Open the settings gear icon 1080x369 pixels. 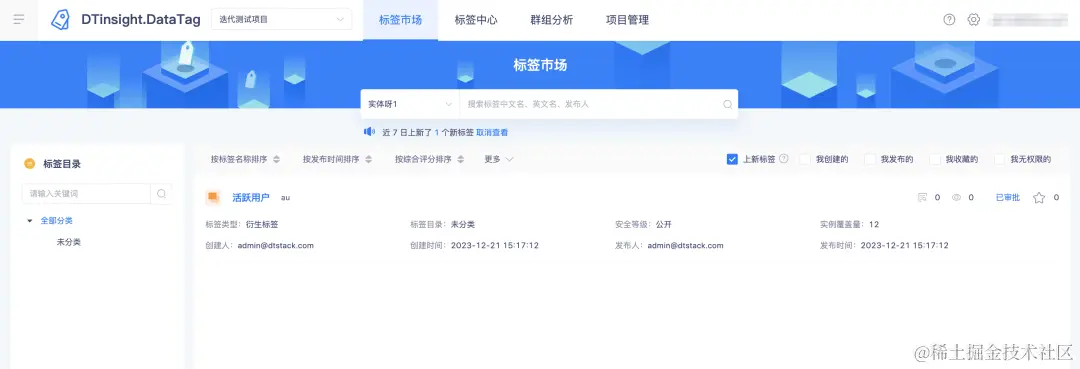click(973, 19)
